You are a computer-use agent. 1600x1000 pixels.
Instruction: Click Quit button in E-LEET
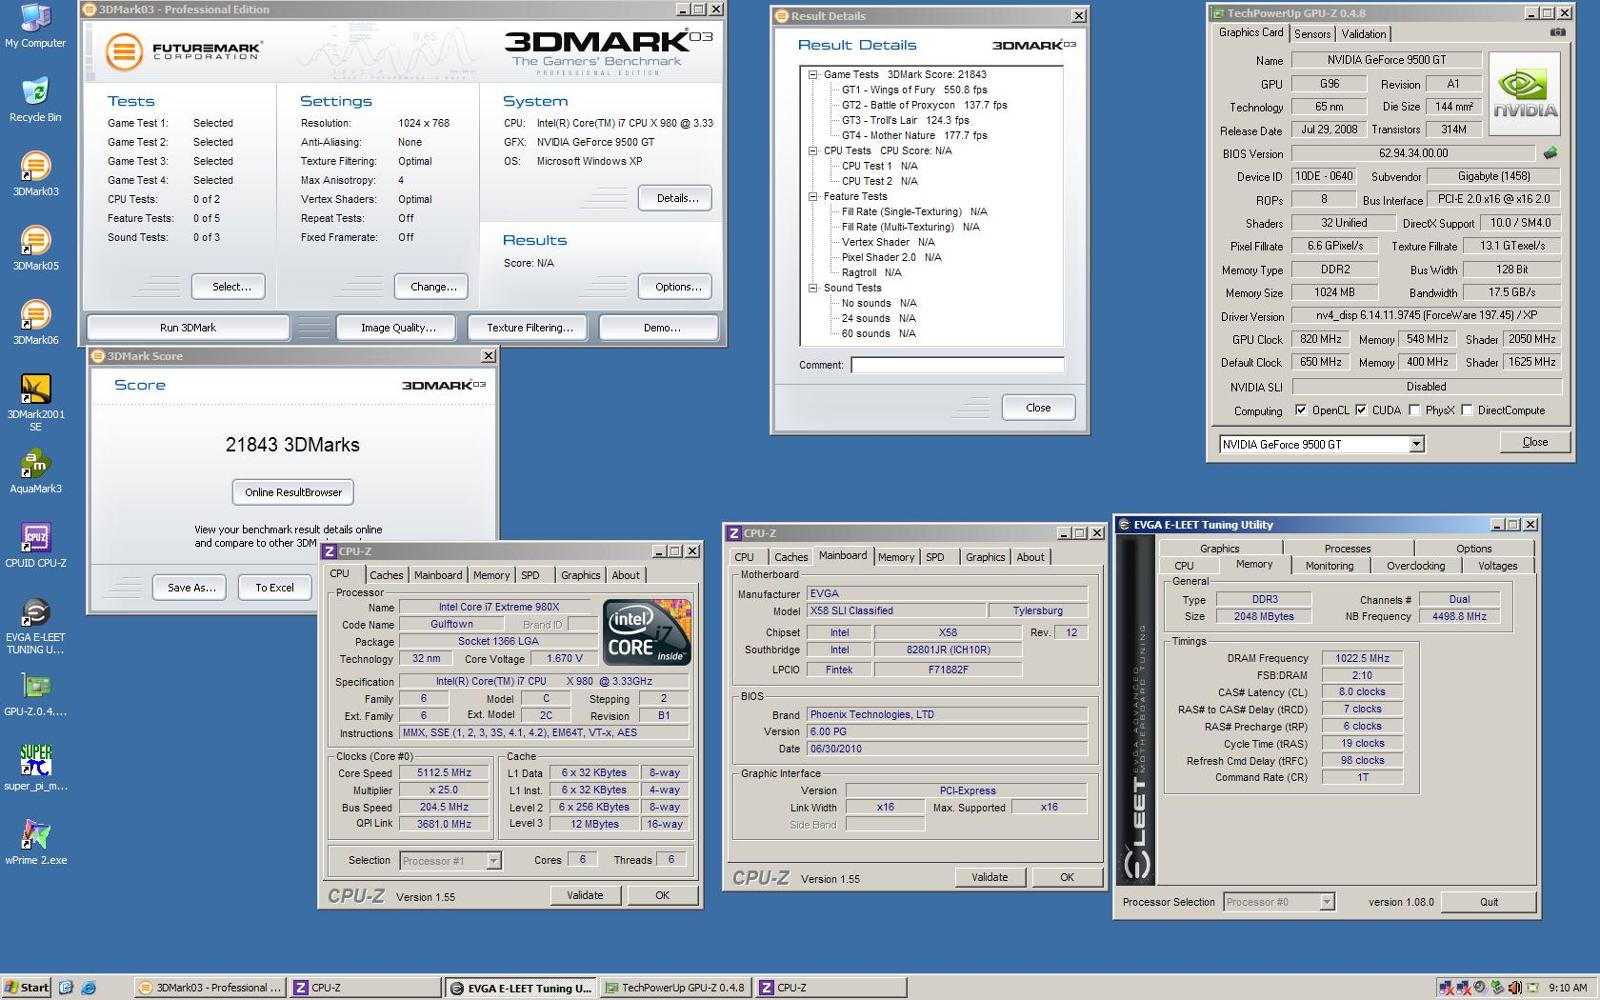tap(1489, 902)
